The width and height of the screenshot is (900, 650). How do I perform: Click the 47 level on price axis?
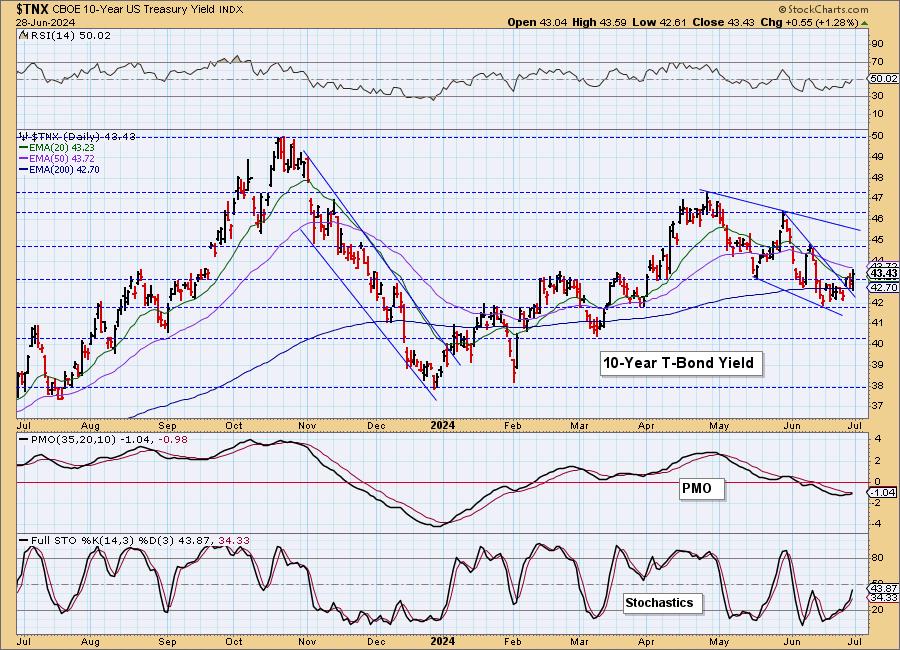(878, 198)
